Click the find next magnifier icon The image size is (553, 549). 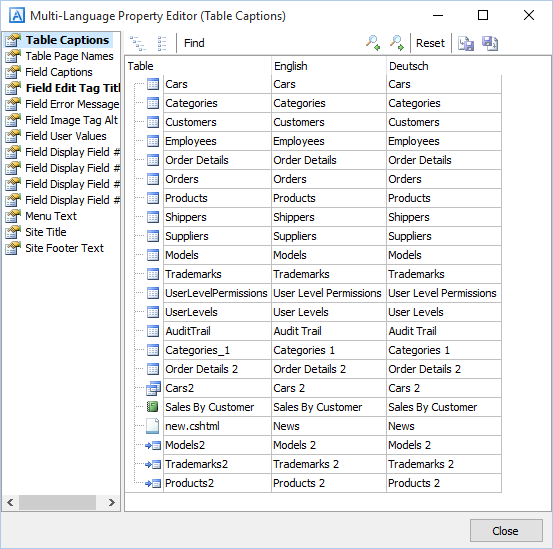coord(396,43)
